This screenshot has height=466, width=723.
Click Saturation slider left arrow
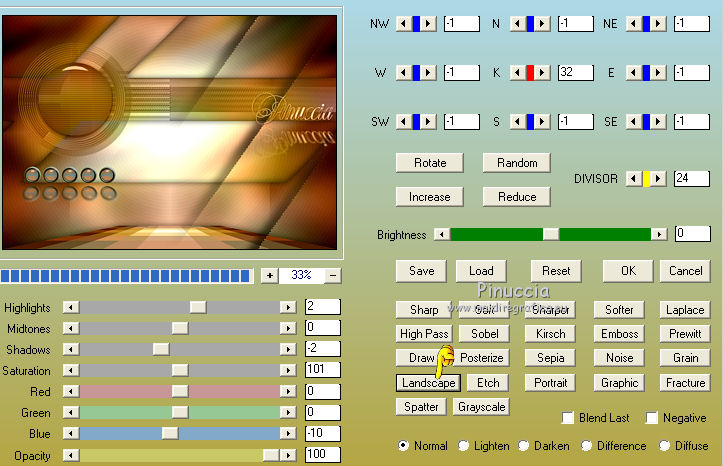[71, 370]
